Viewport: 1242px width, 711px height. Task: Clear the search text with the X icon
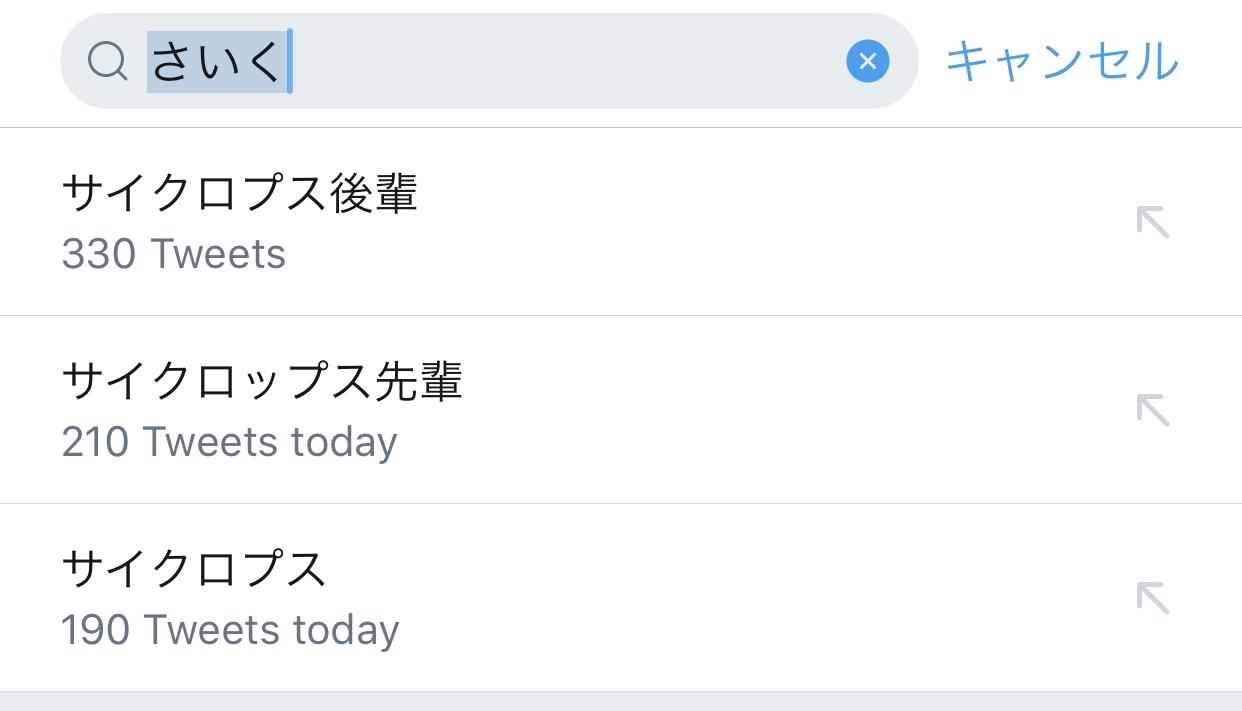(867, 62)
